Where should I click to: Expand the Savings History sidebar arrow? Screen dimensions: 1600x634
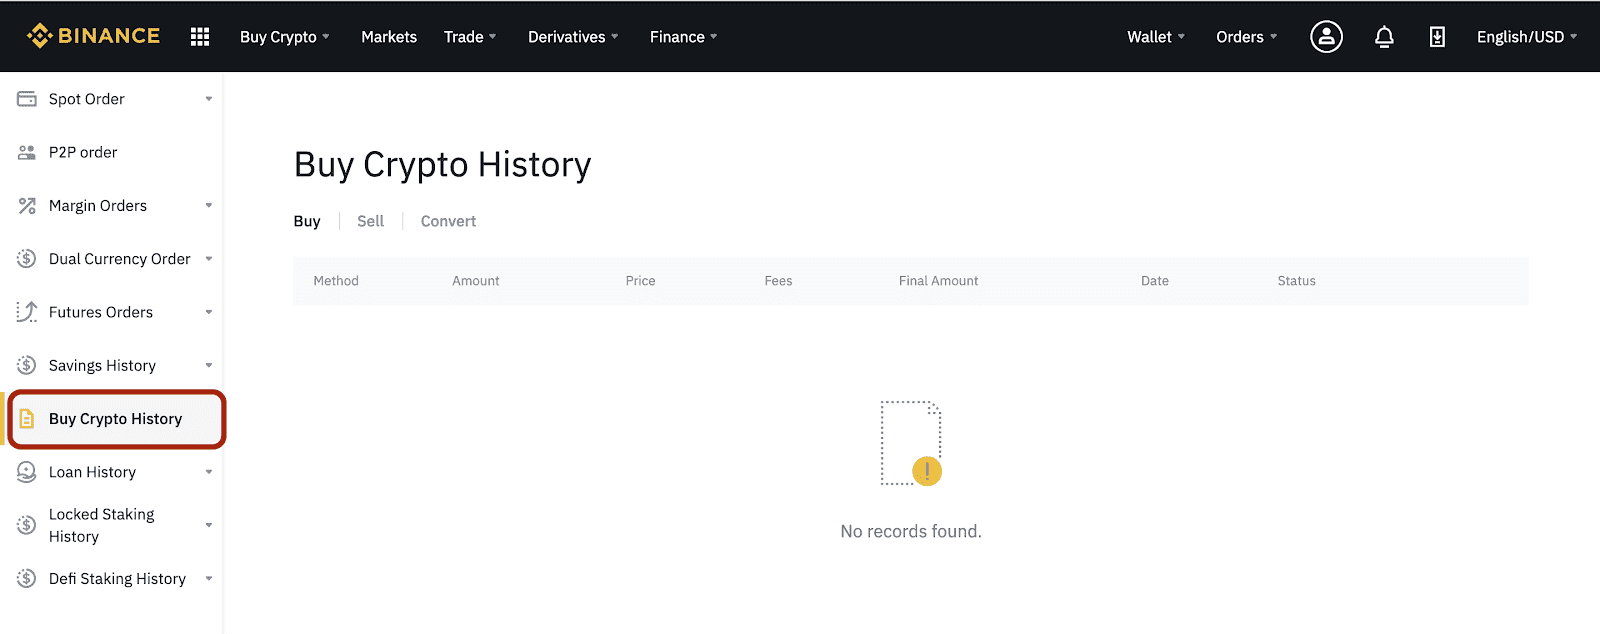click(209, 365)
